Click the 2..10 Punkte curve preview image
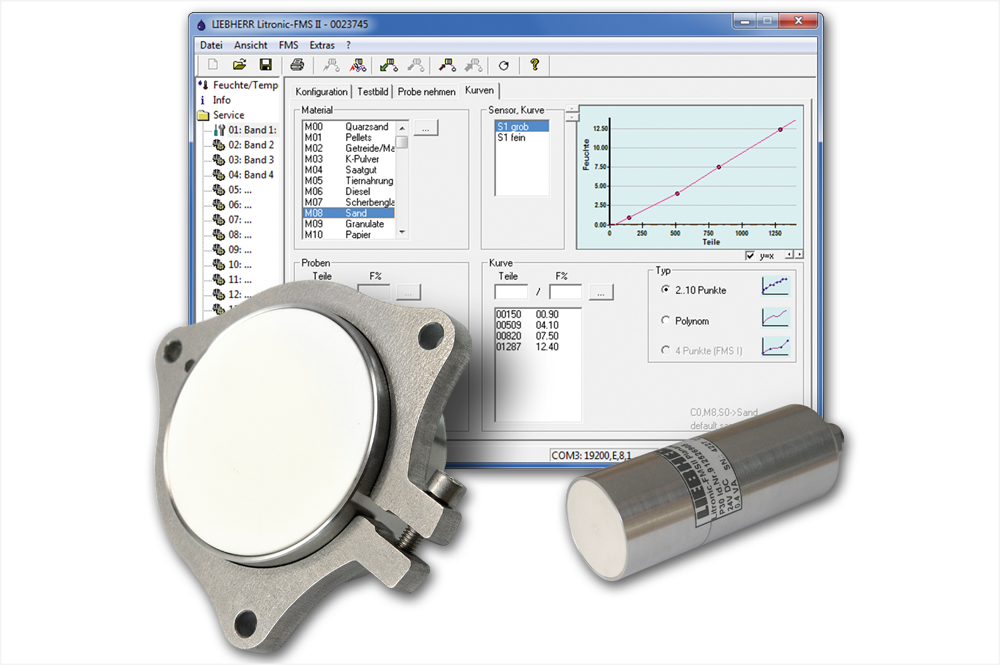Screen dimensions: 1000x665 pos(776,286)
